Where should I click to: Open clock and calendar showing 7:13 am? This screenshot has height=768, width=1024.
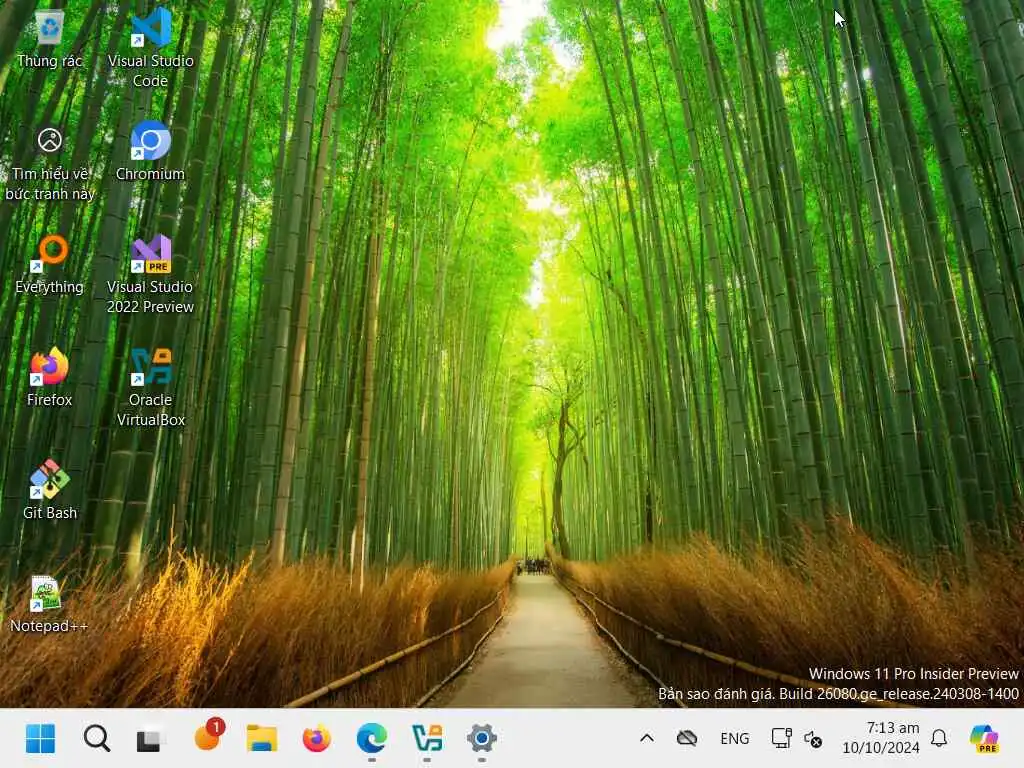[x=880, y=738]
